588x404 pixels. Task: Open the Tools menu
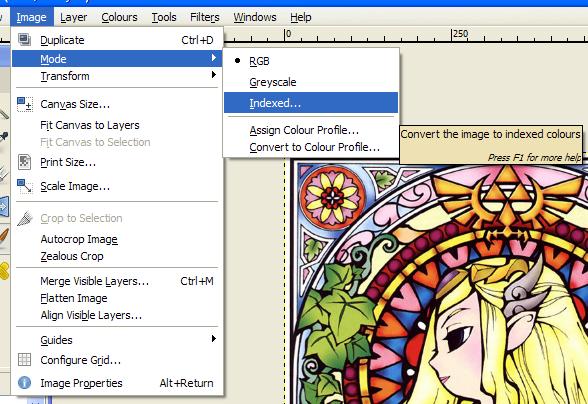click(x=164, y=17)
